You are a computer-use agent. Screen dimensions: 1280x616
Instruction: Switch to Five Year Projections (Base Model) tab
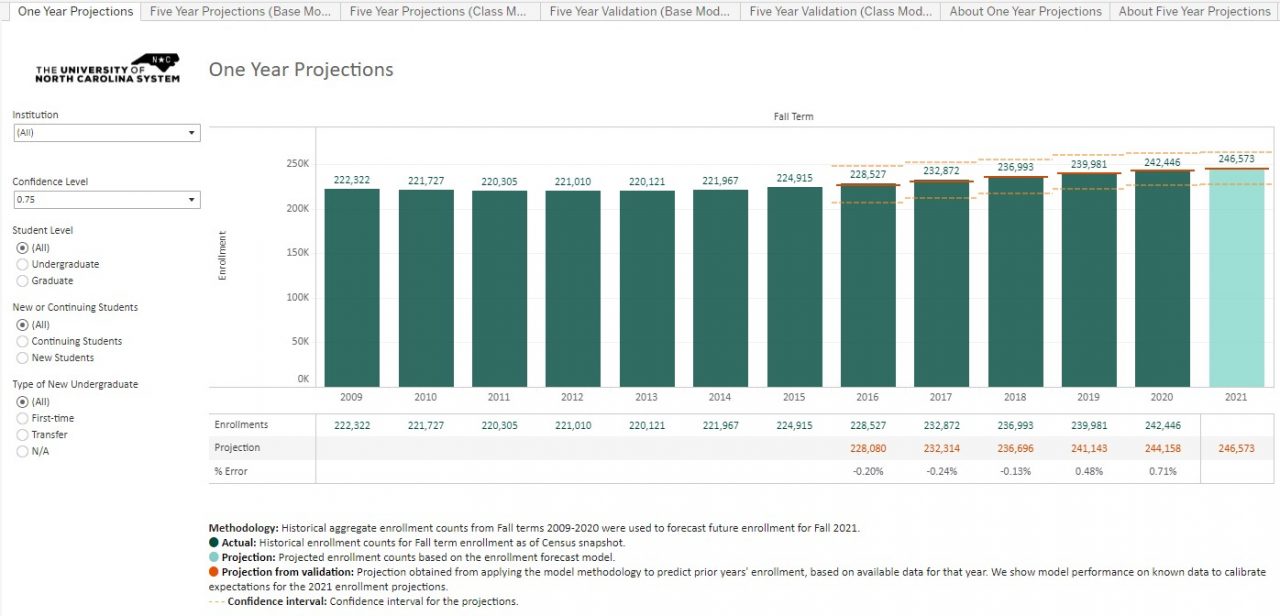point(239,11)
